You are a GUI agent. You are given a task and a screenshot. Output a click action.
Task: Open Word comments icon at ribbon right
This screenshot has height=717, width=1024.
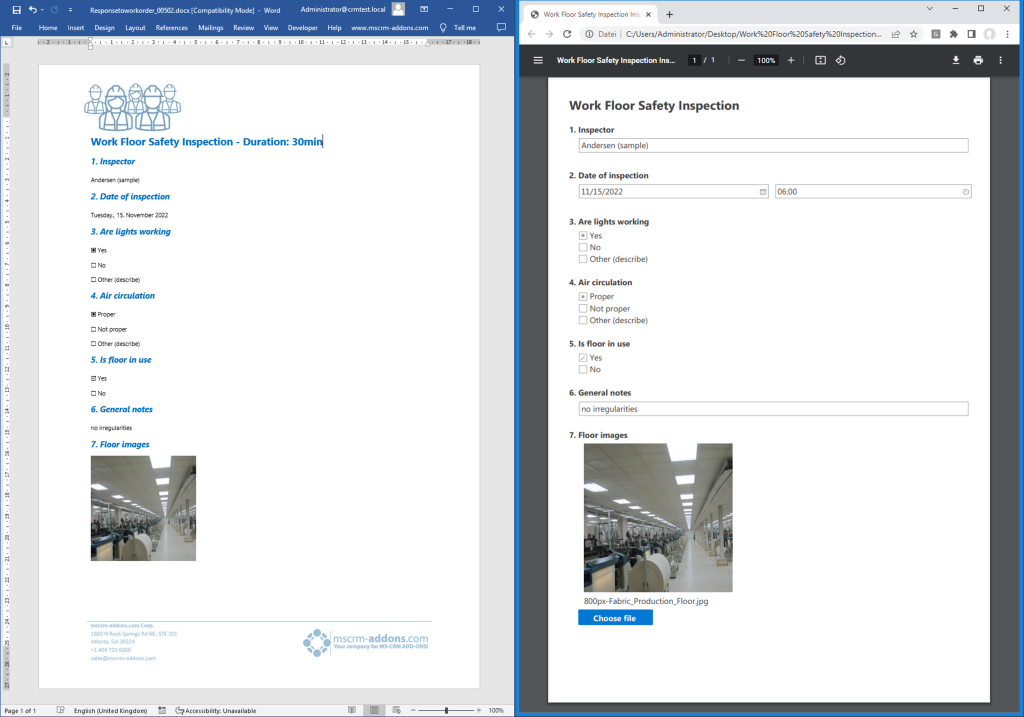click(501, 27)
